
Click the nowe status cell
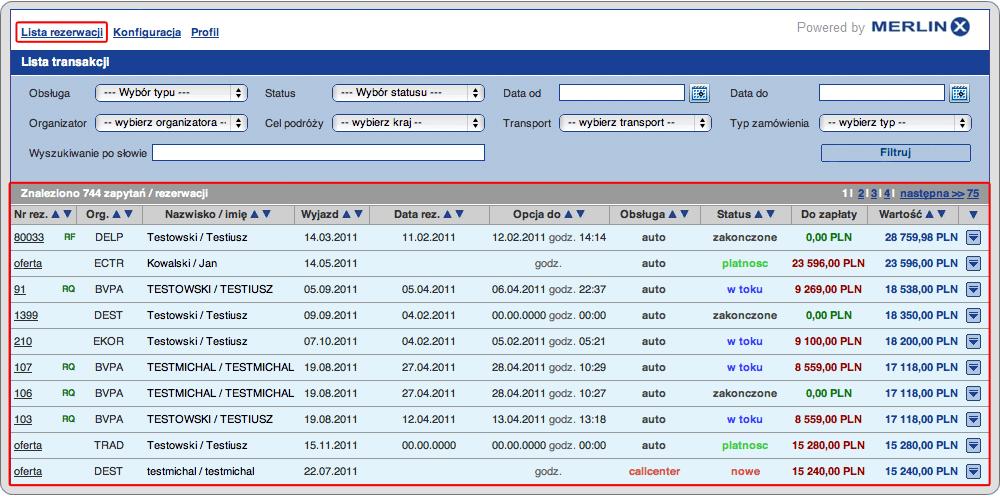tap(745, 471)
